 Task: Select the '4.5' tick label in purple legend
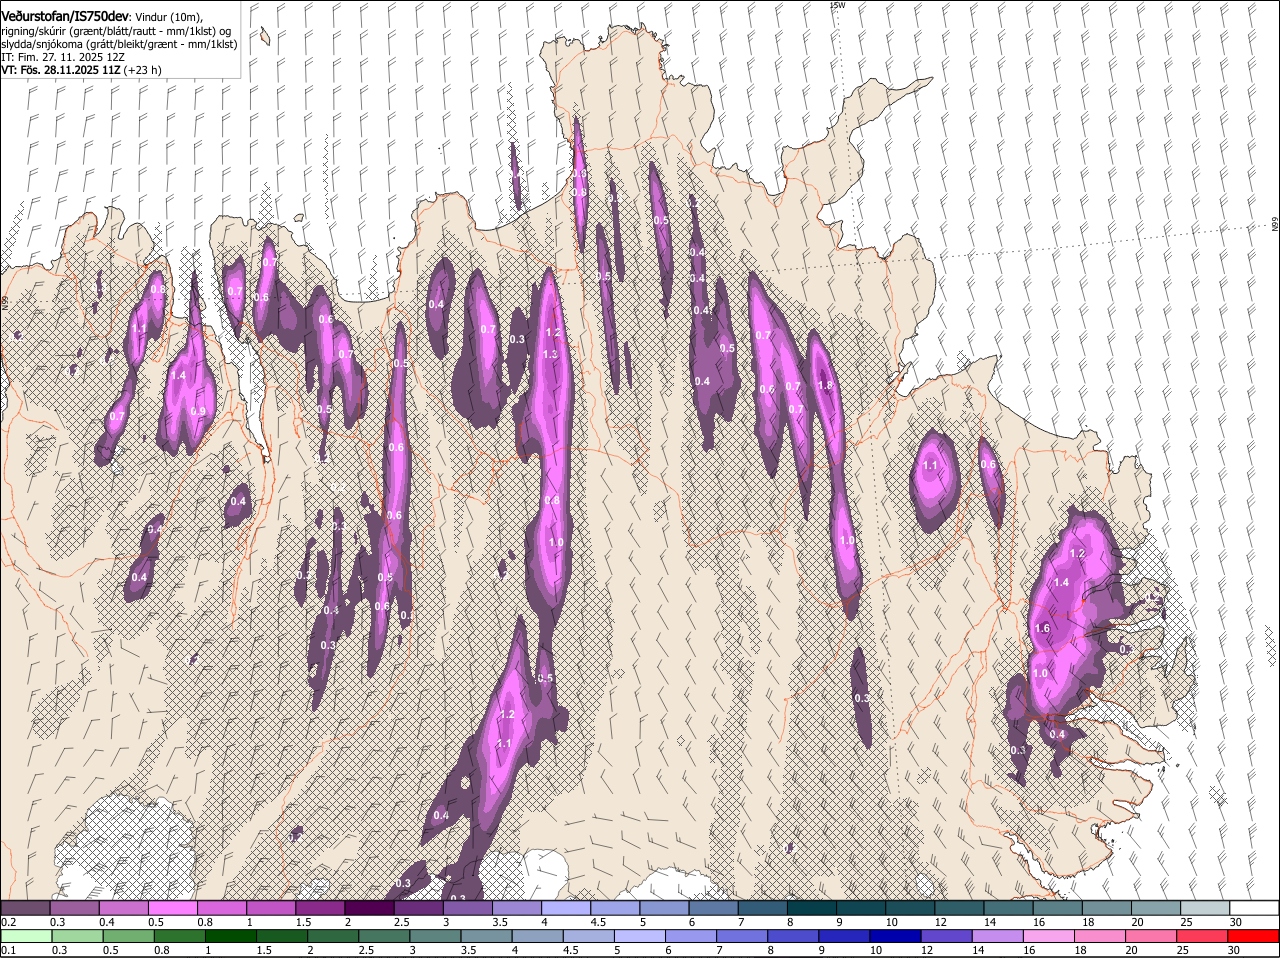tap(598, 922)
